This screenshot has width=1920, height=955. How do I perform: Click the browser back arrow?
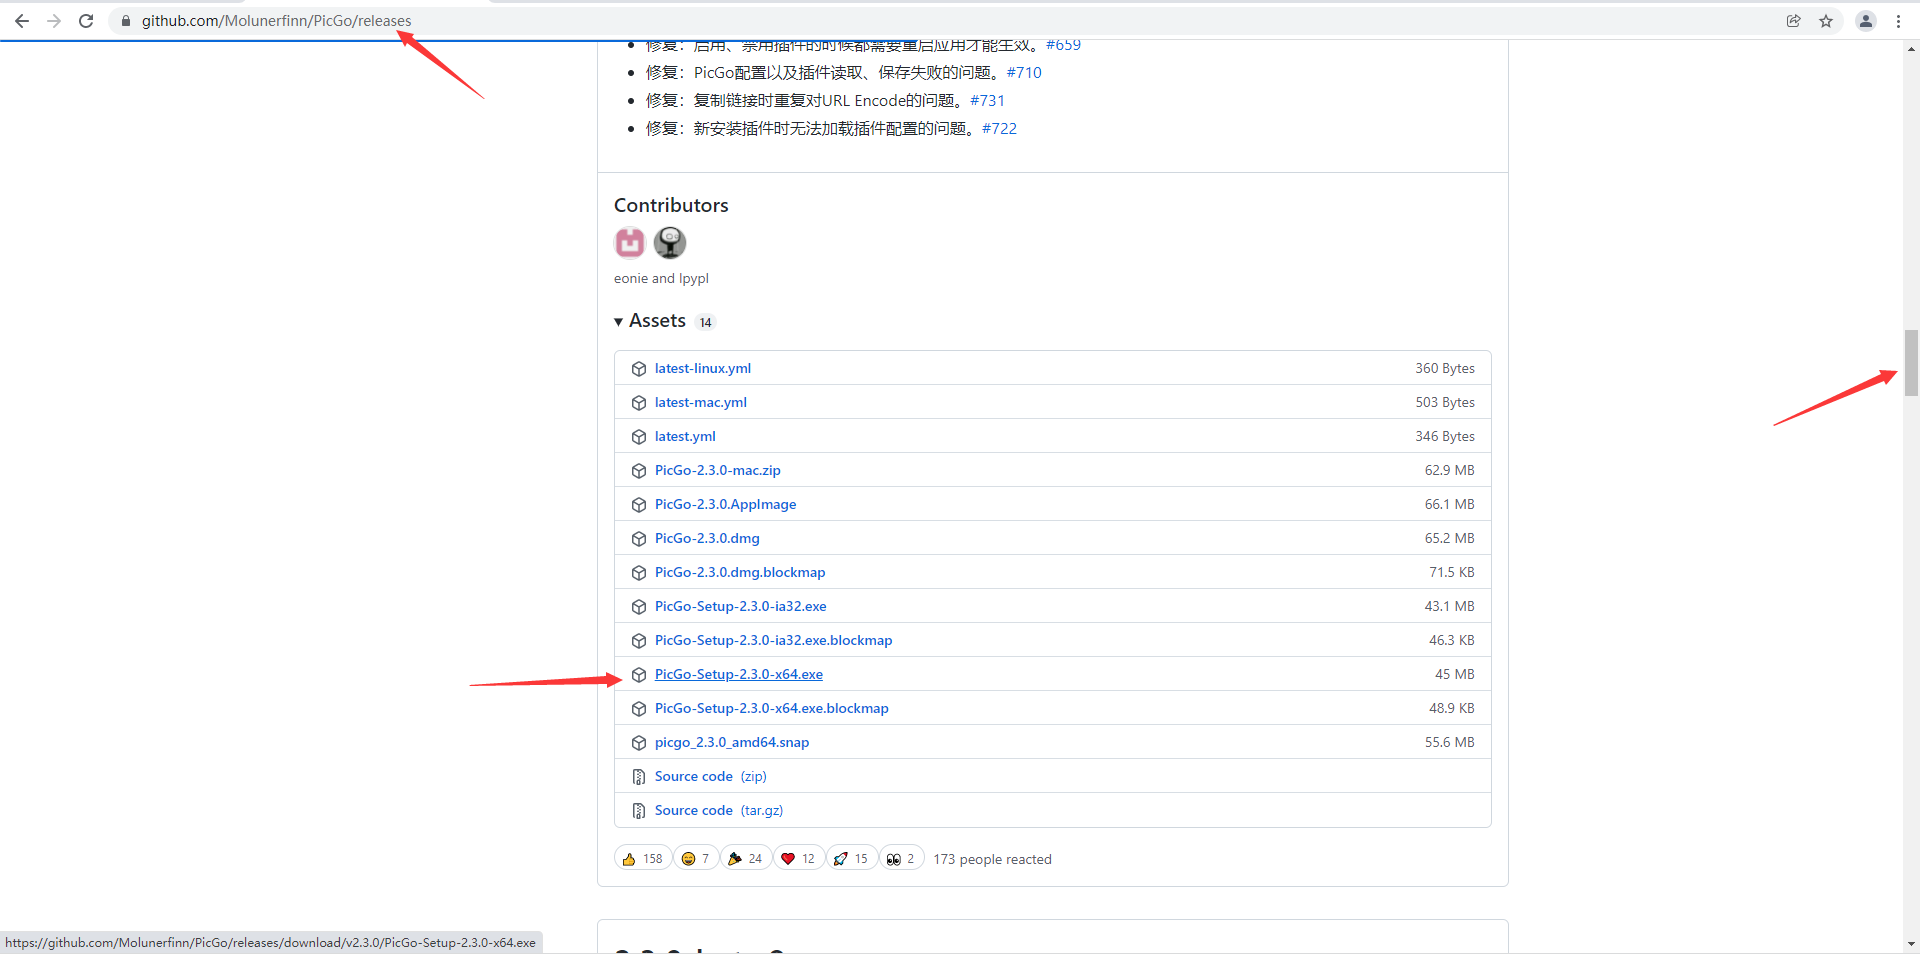(22, 21)
